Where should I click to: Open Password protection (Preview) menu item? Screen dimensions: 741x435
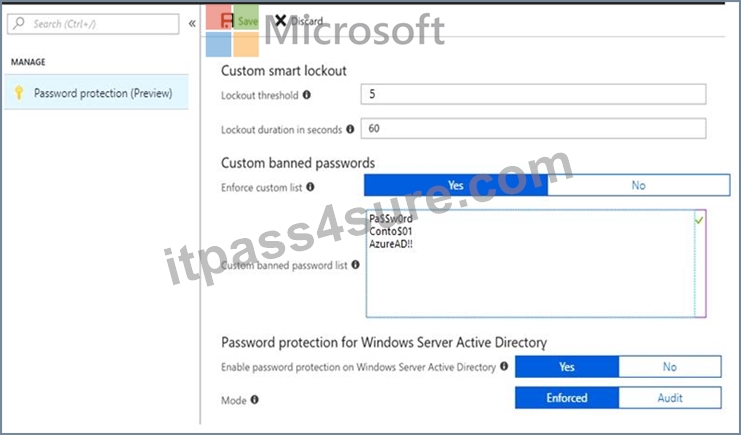[x=96, y=92]
